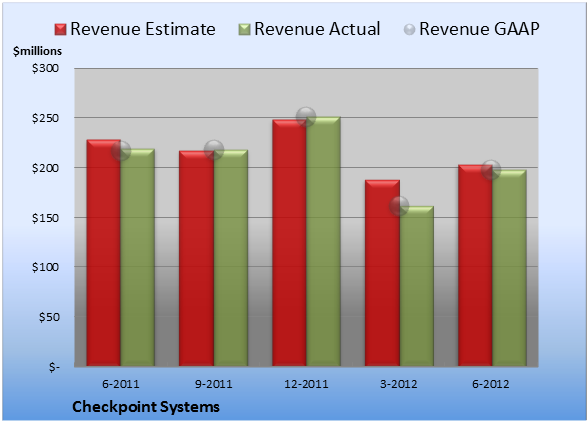Select the 'Revenue GAAP' legend label
This screenshot has width=588, height=422.
pos(479,29)
